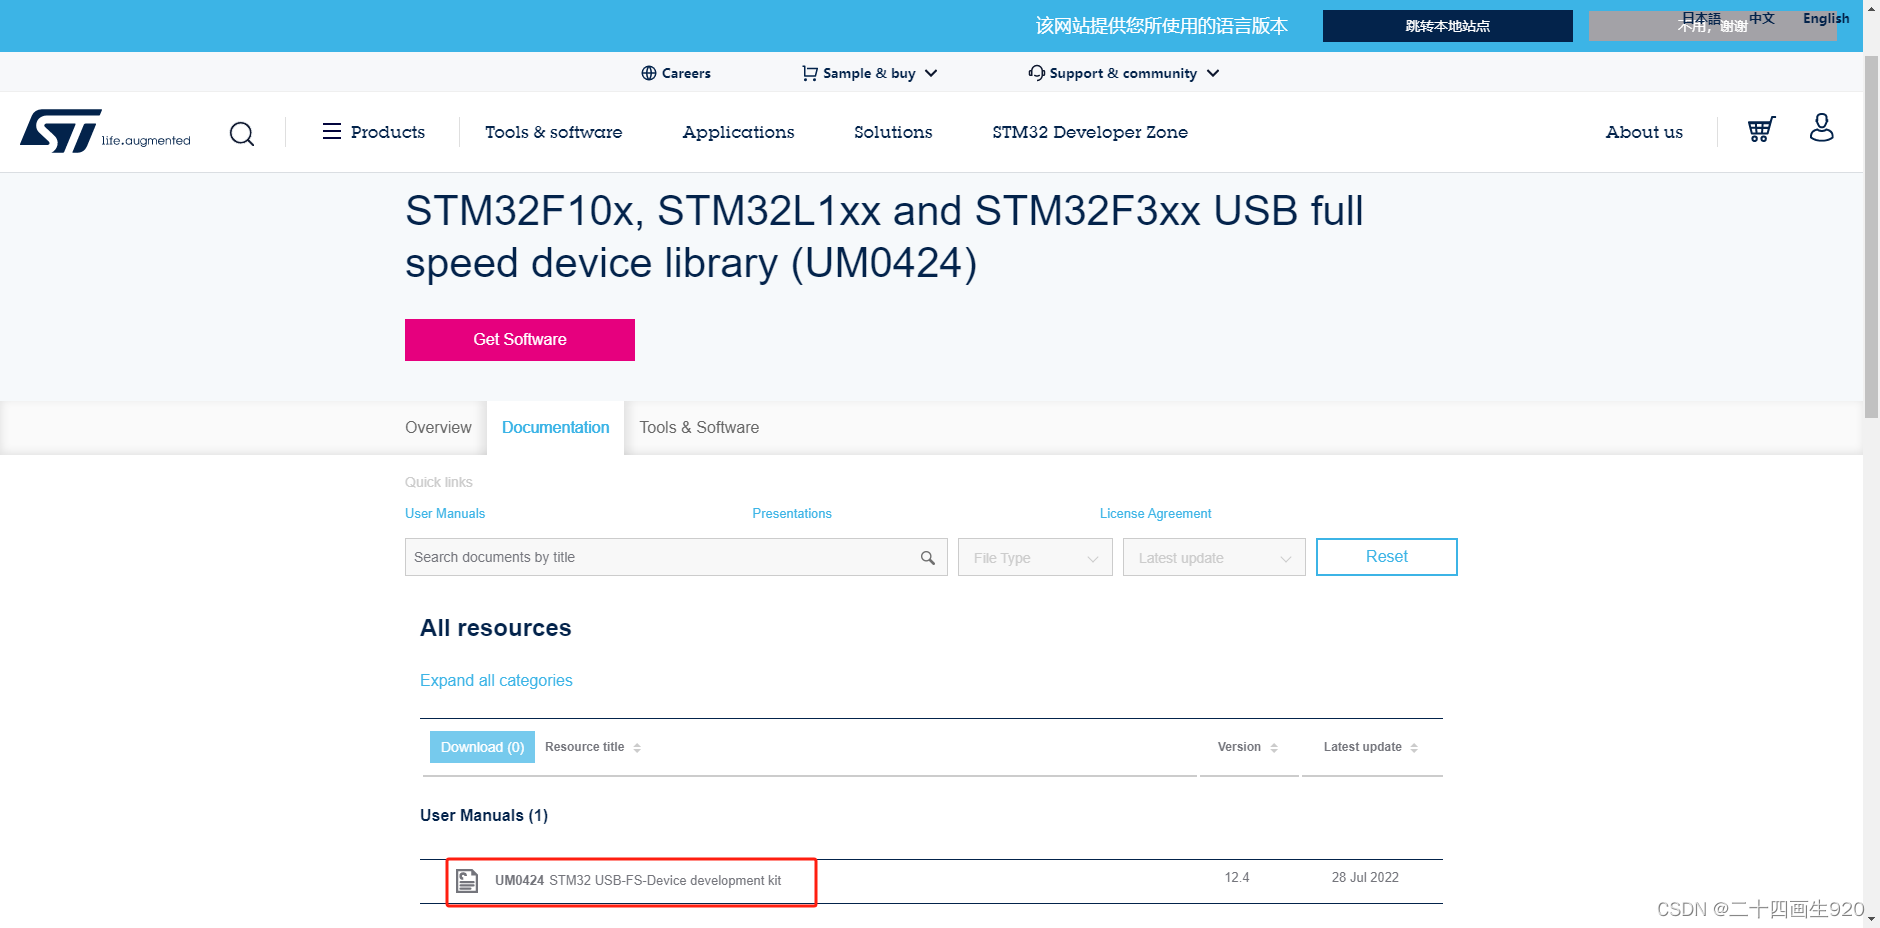Switch to the Overview tab

(438, 427)
